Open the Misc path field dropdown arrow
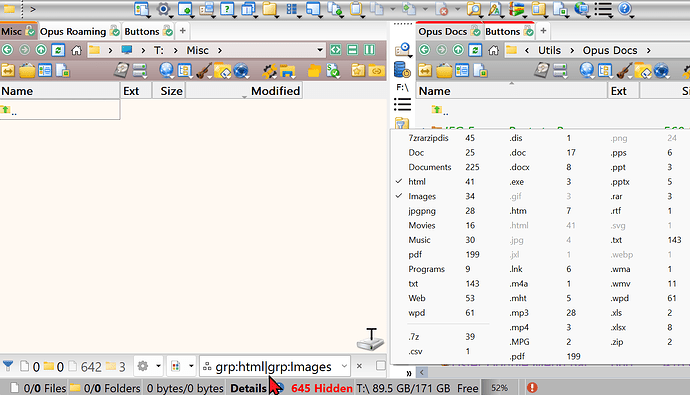Viewport: 690px width, 395px height. [x=320, y=50]
